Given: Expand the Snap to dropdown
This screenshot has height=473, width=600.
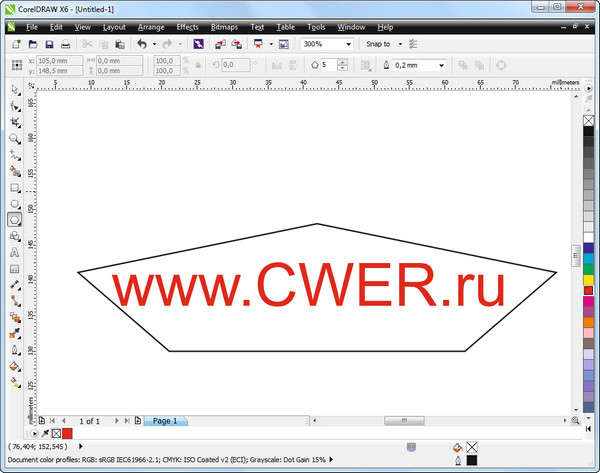Looking at the screenshot, I should point(400,45).
